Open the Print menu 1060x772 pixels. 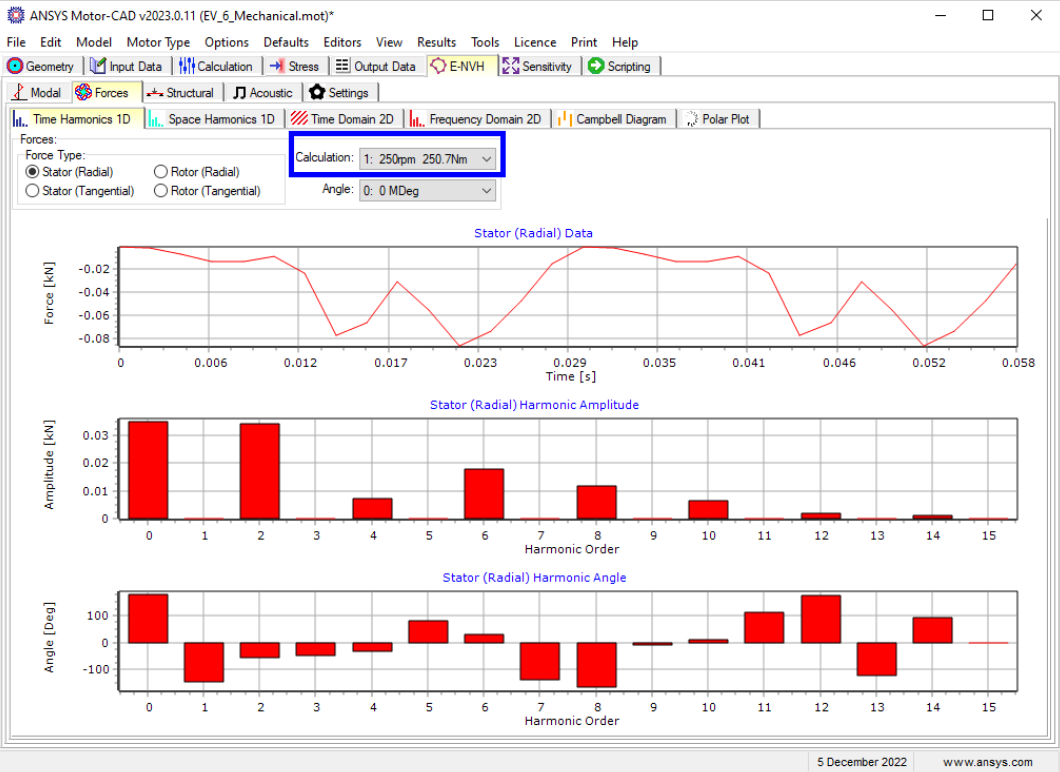(x=584, y=42)
